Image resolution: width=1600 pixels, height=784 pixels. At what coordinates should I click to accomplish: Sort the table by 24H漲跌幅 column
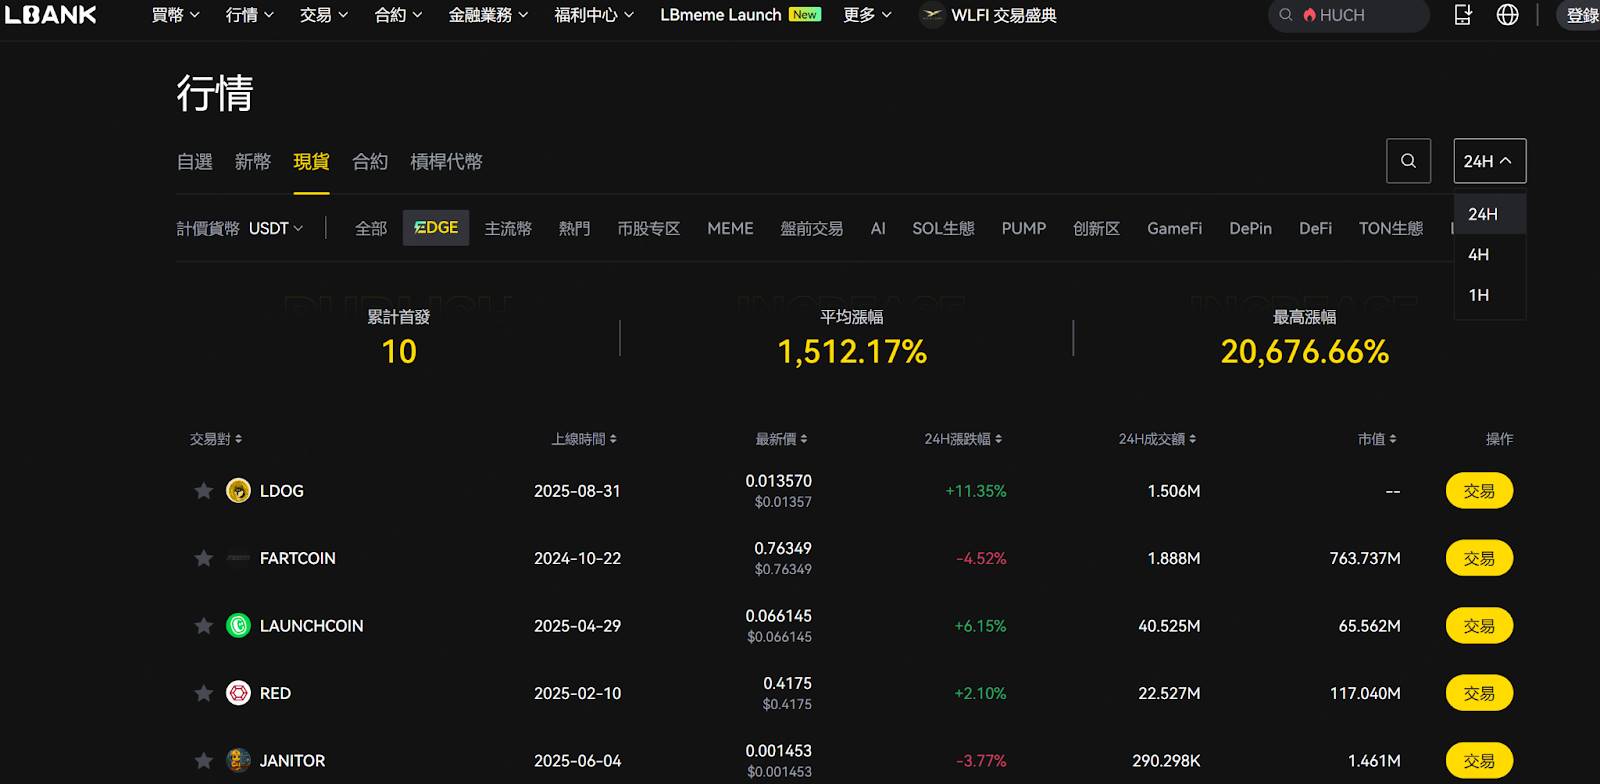click(962, 439)
